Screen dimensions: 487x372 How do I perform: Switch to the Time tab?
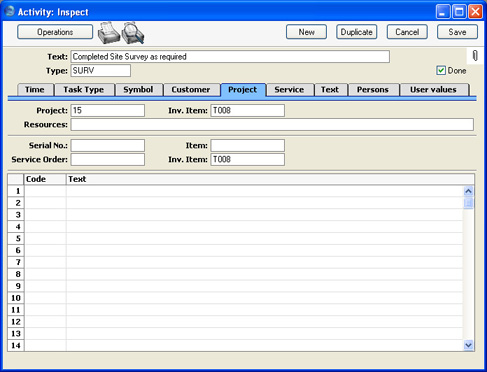[35, 90]
